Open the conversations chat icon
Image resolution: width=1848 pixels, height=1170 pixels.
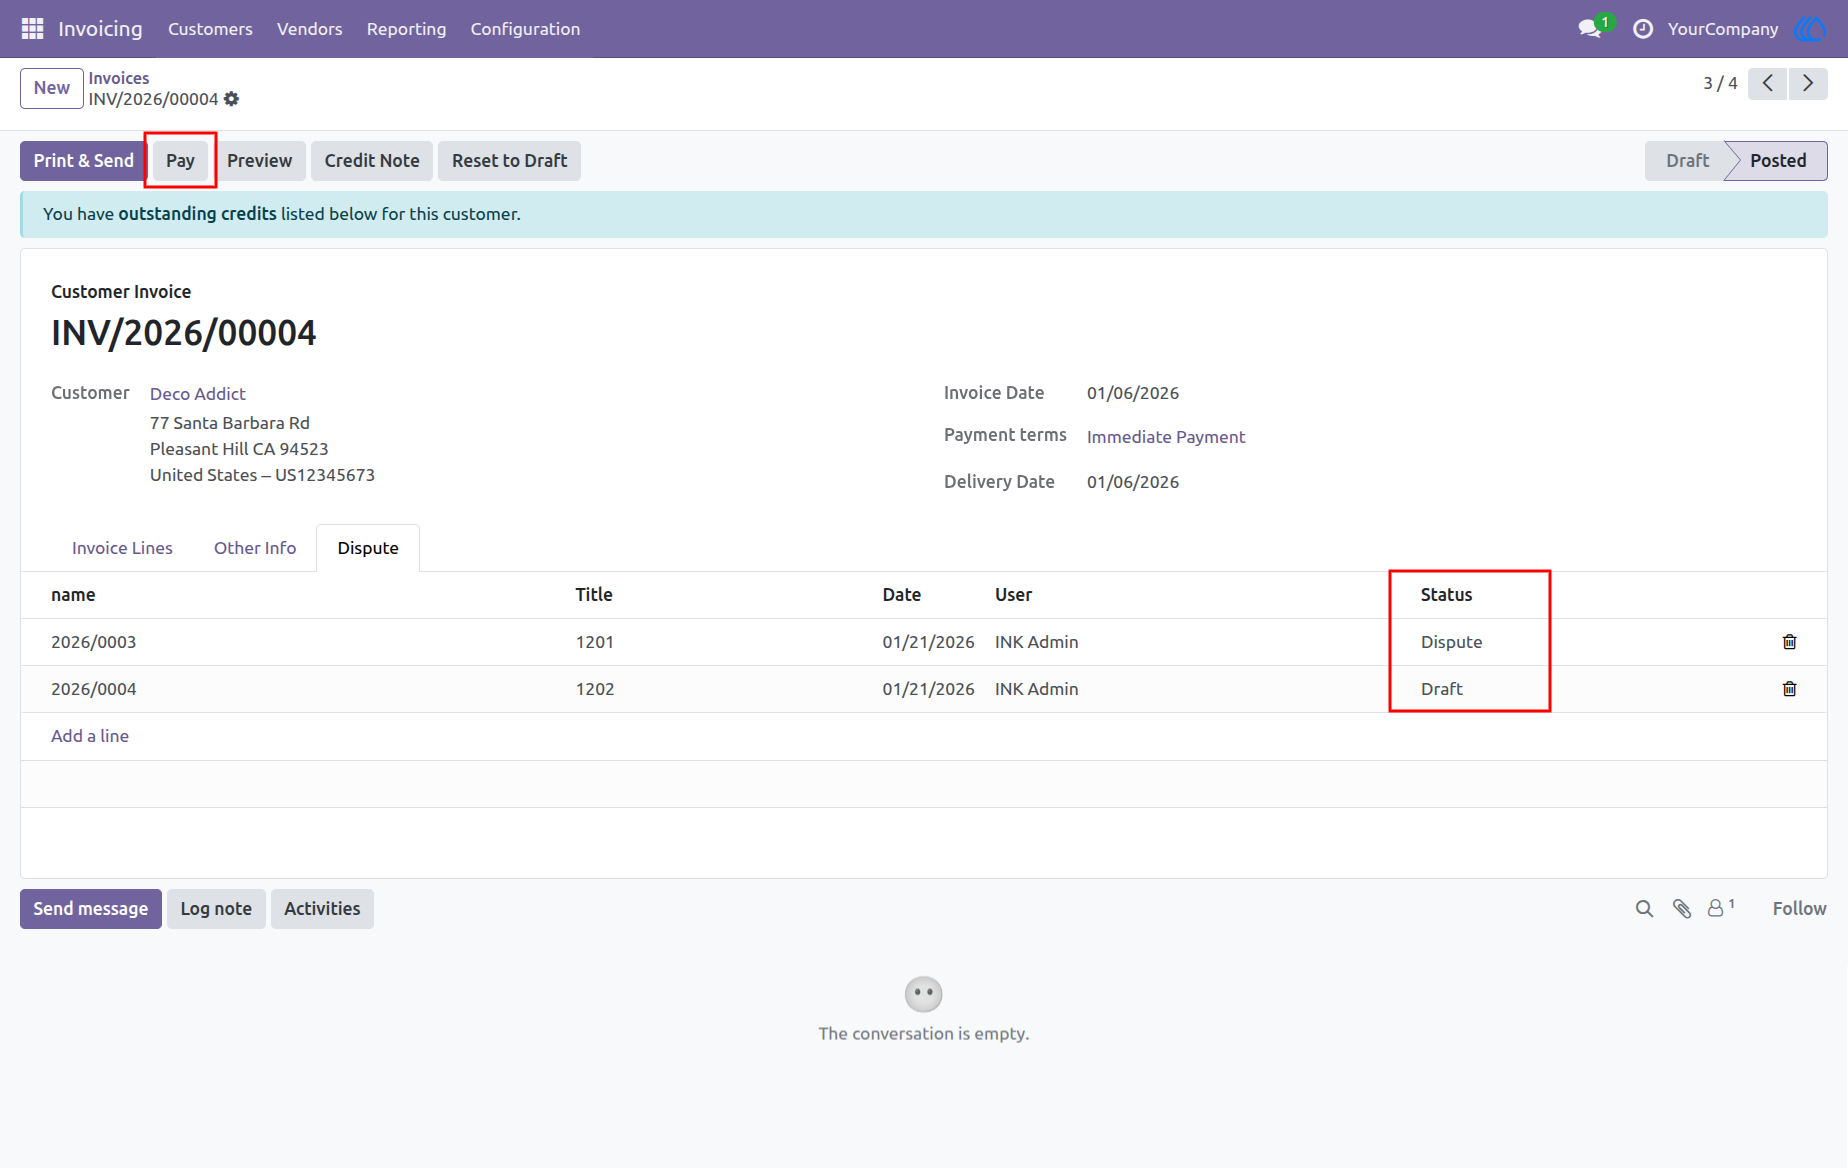tap(1590, 29)
